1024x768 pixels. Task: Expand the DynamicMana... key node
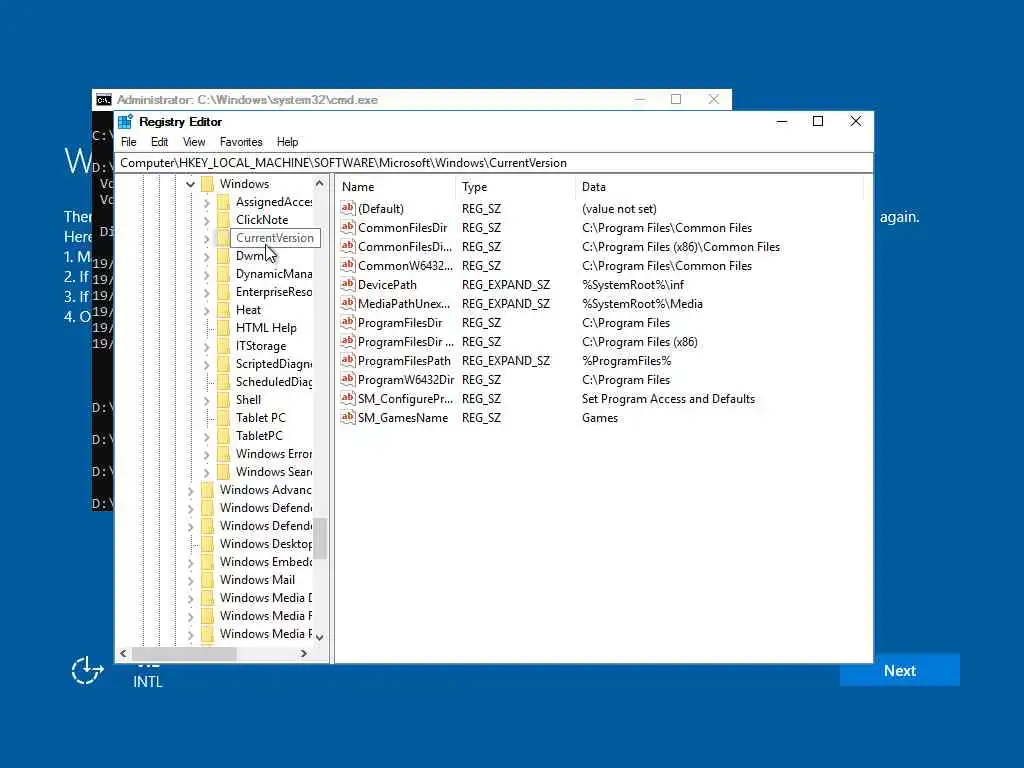click(x=206, y=275)
